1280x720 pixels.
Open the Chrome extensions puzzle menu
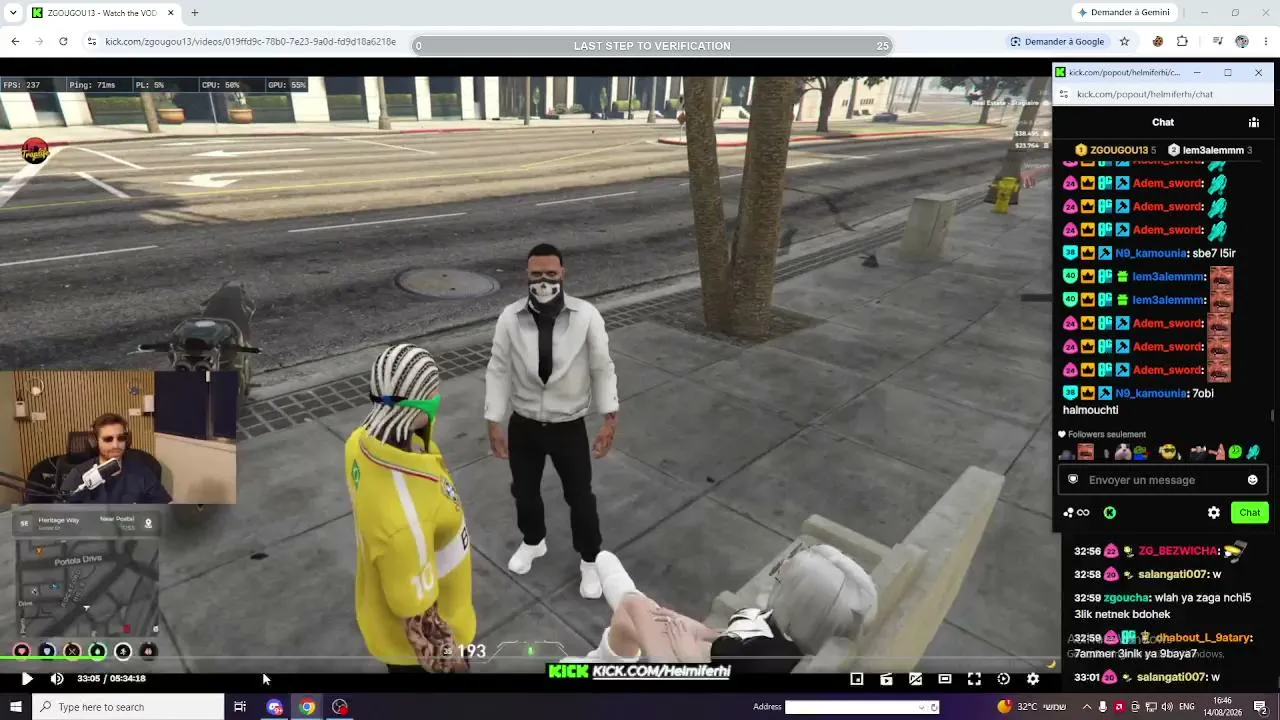point(1182,42)
